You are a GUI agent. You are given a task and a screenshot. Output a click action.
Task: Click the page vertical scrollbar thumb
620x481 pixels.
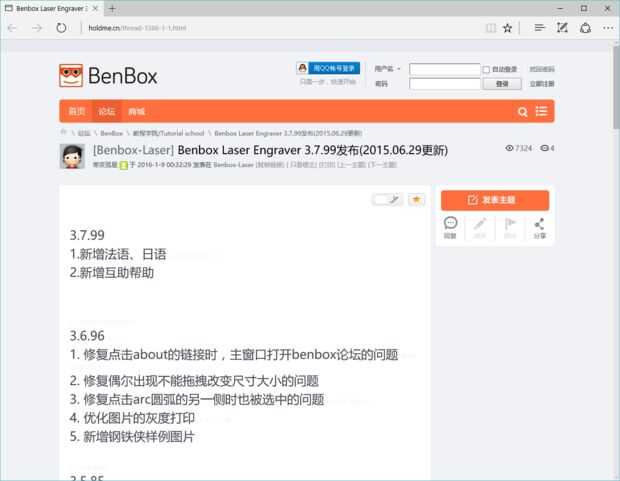[616, 87]
